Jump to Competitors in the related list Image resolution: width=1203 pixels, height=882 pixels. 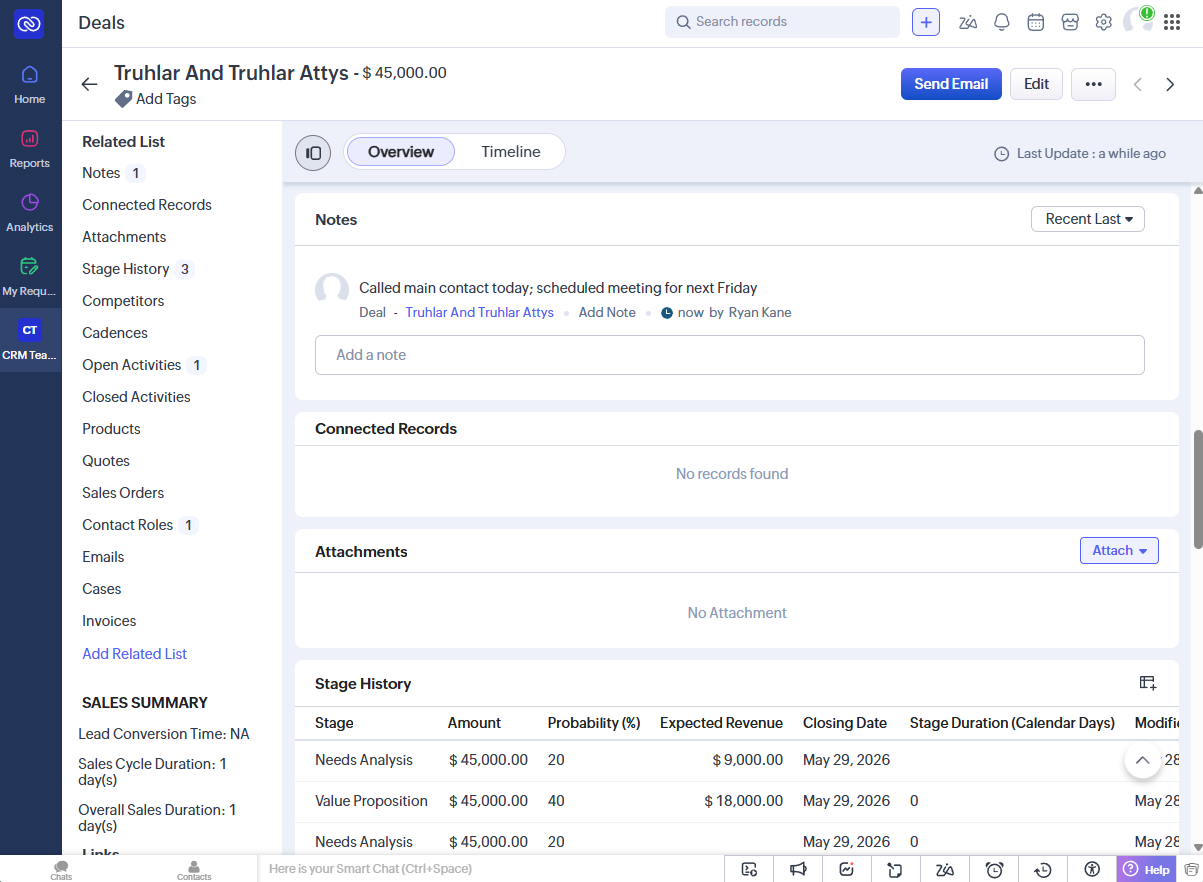(123, 301)
